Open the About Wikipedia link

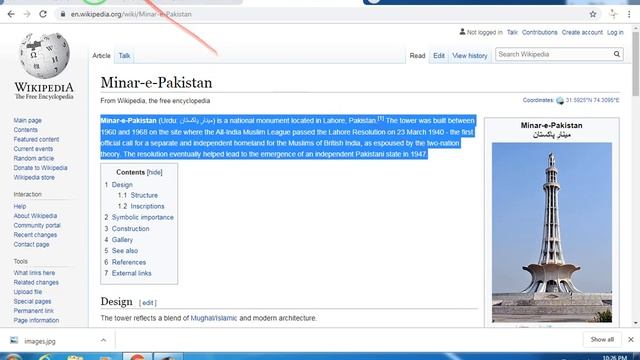(35, 216)
